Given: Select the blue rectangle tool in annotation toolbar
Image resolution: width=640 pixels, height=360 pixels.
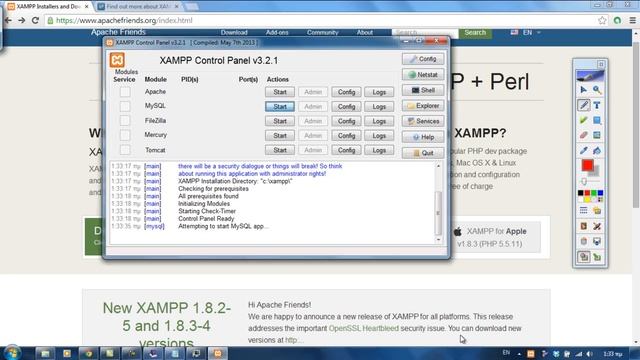Looking at the screenshot, I should (x=597, y=120).
